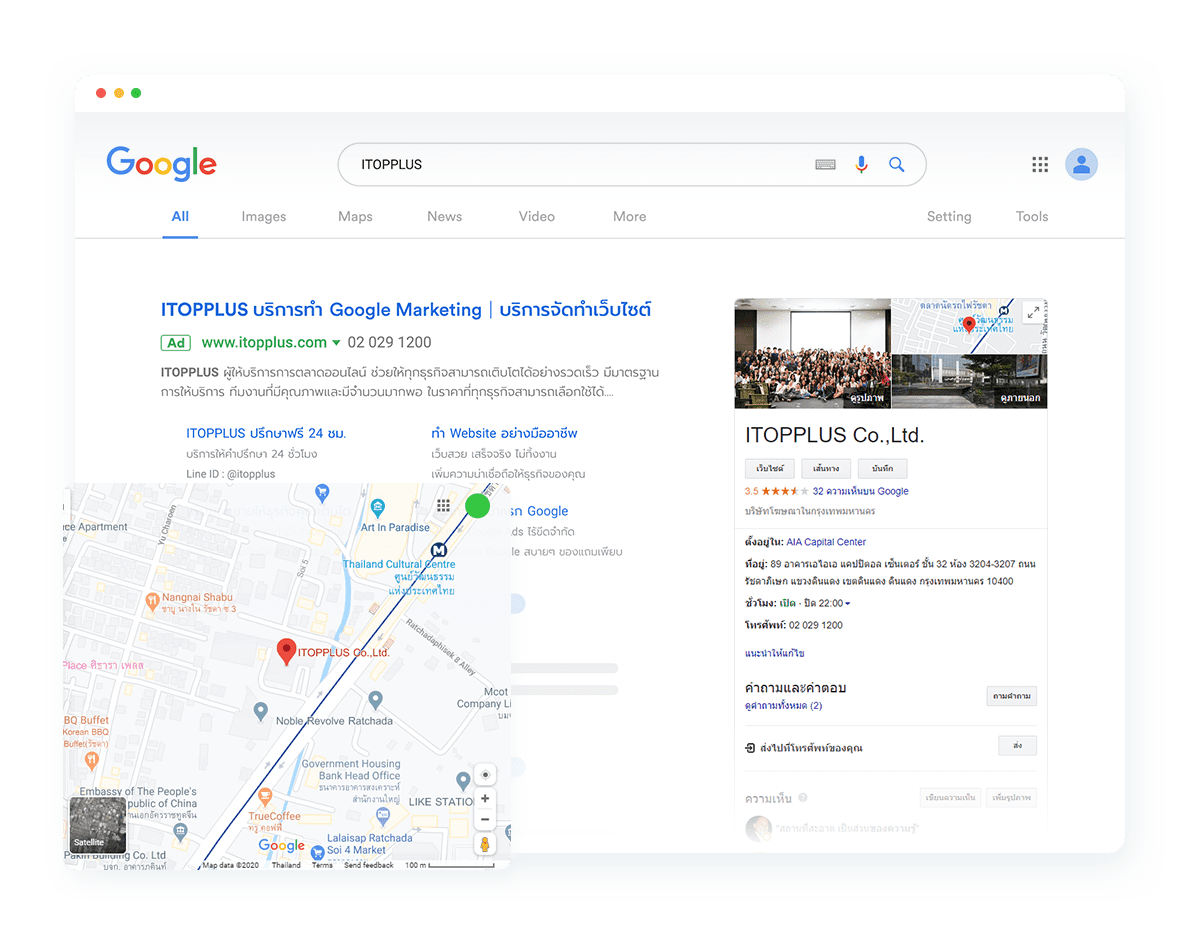The image size is (1200, 928).
Task: Switch map to Satellite view
Action: click(97, 826)
